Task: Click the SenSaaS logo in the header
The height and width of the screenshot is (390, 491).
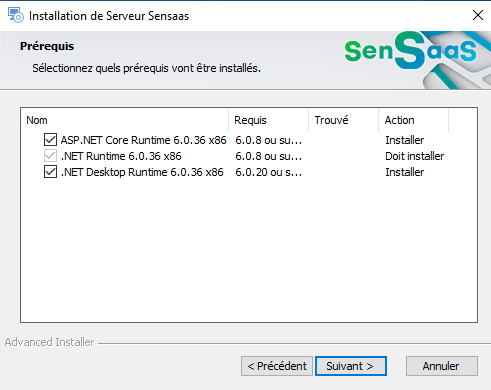Action: pos(411,51)
